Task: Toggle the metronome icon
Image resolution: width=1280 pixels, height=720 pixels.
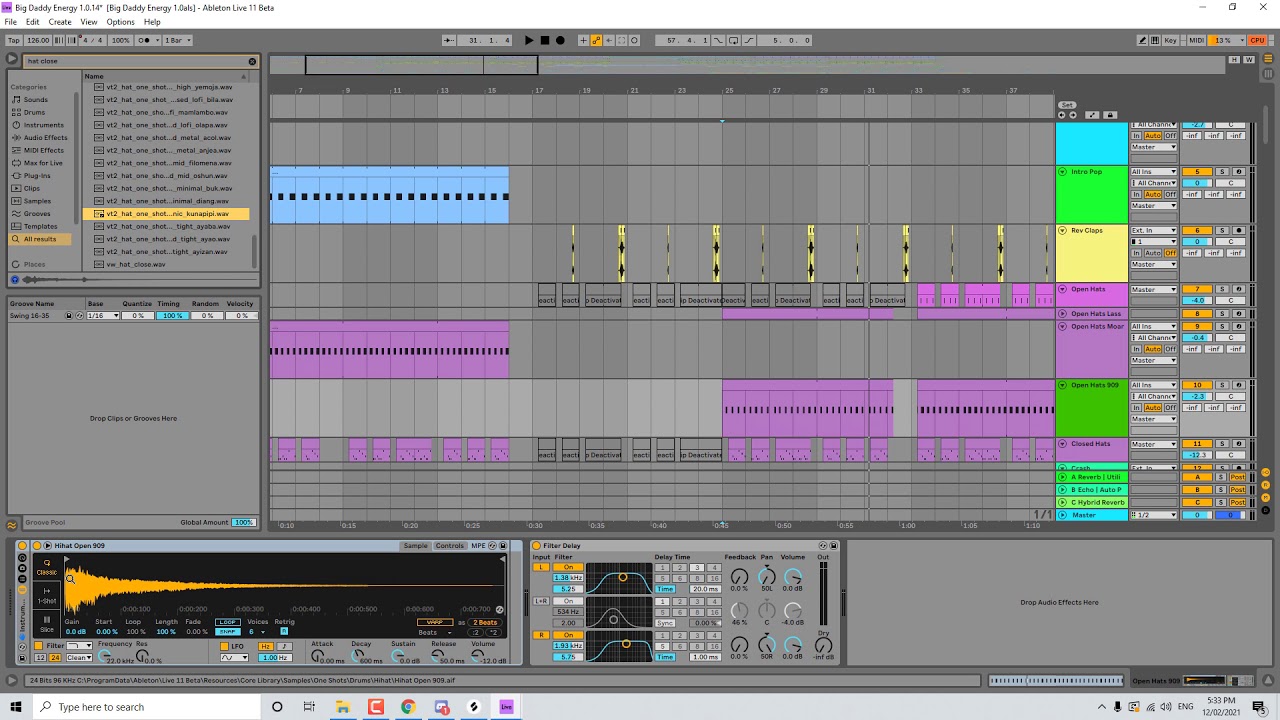Action: click(x=147, y=40)
